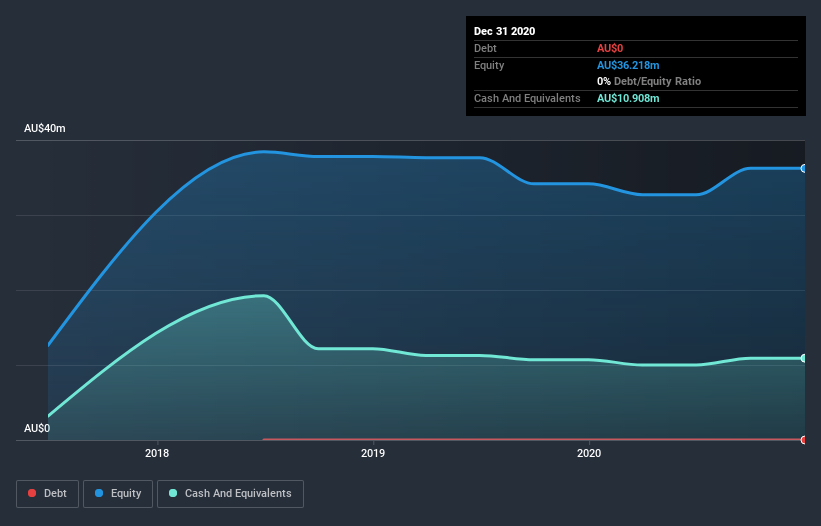821x526 pixels.
Task: Click the Debt endpoint marker on the red line
Action: (804, 440)
